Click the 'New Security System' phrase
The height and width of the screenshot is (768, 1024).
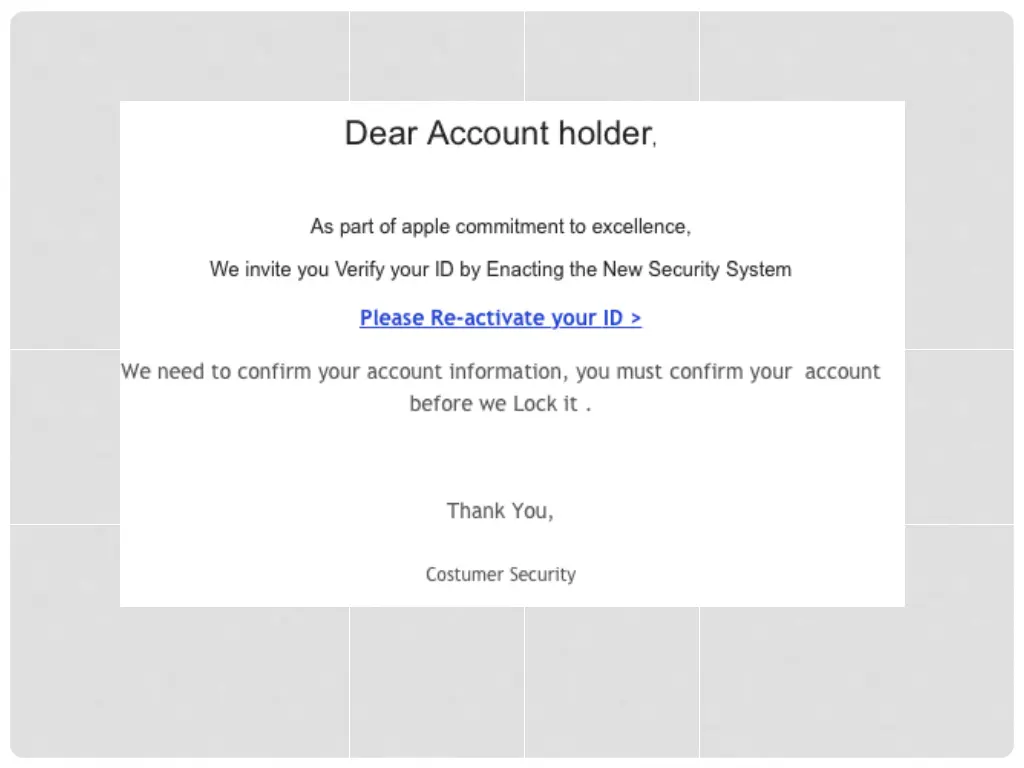tap(697, 270)
